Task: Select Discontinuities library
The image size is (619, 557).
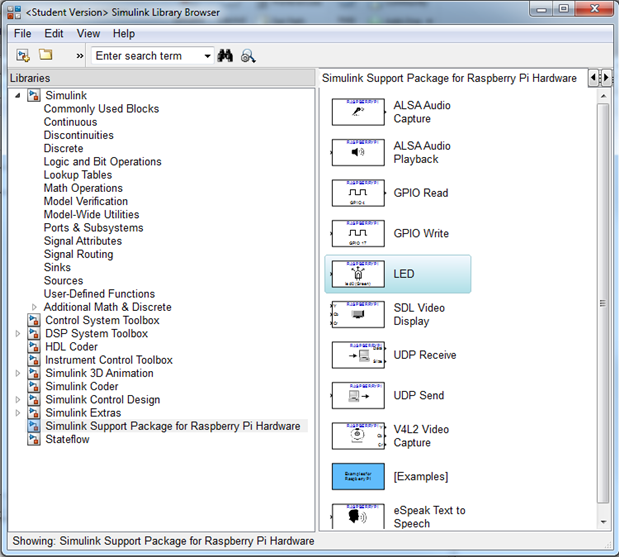Action: click(79, 135)
